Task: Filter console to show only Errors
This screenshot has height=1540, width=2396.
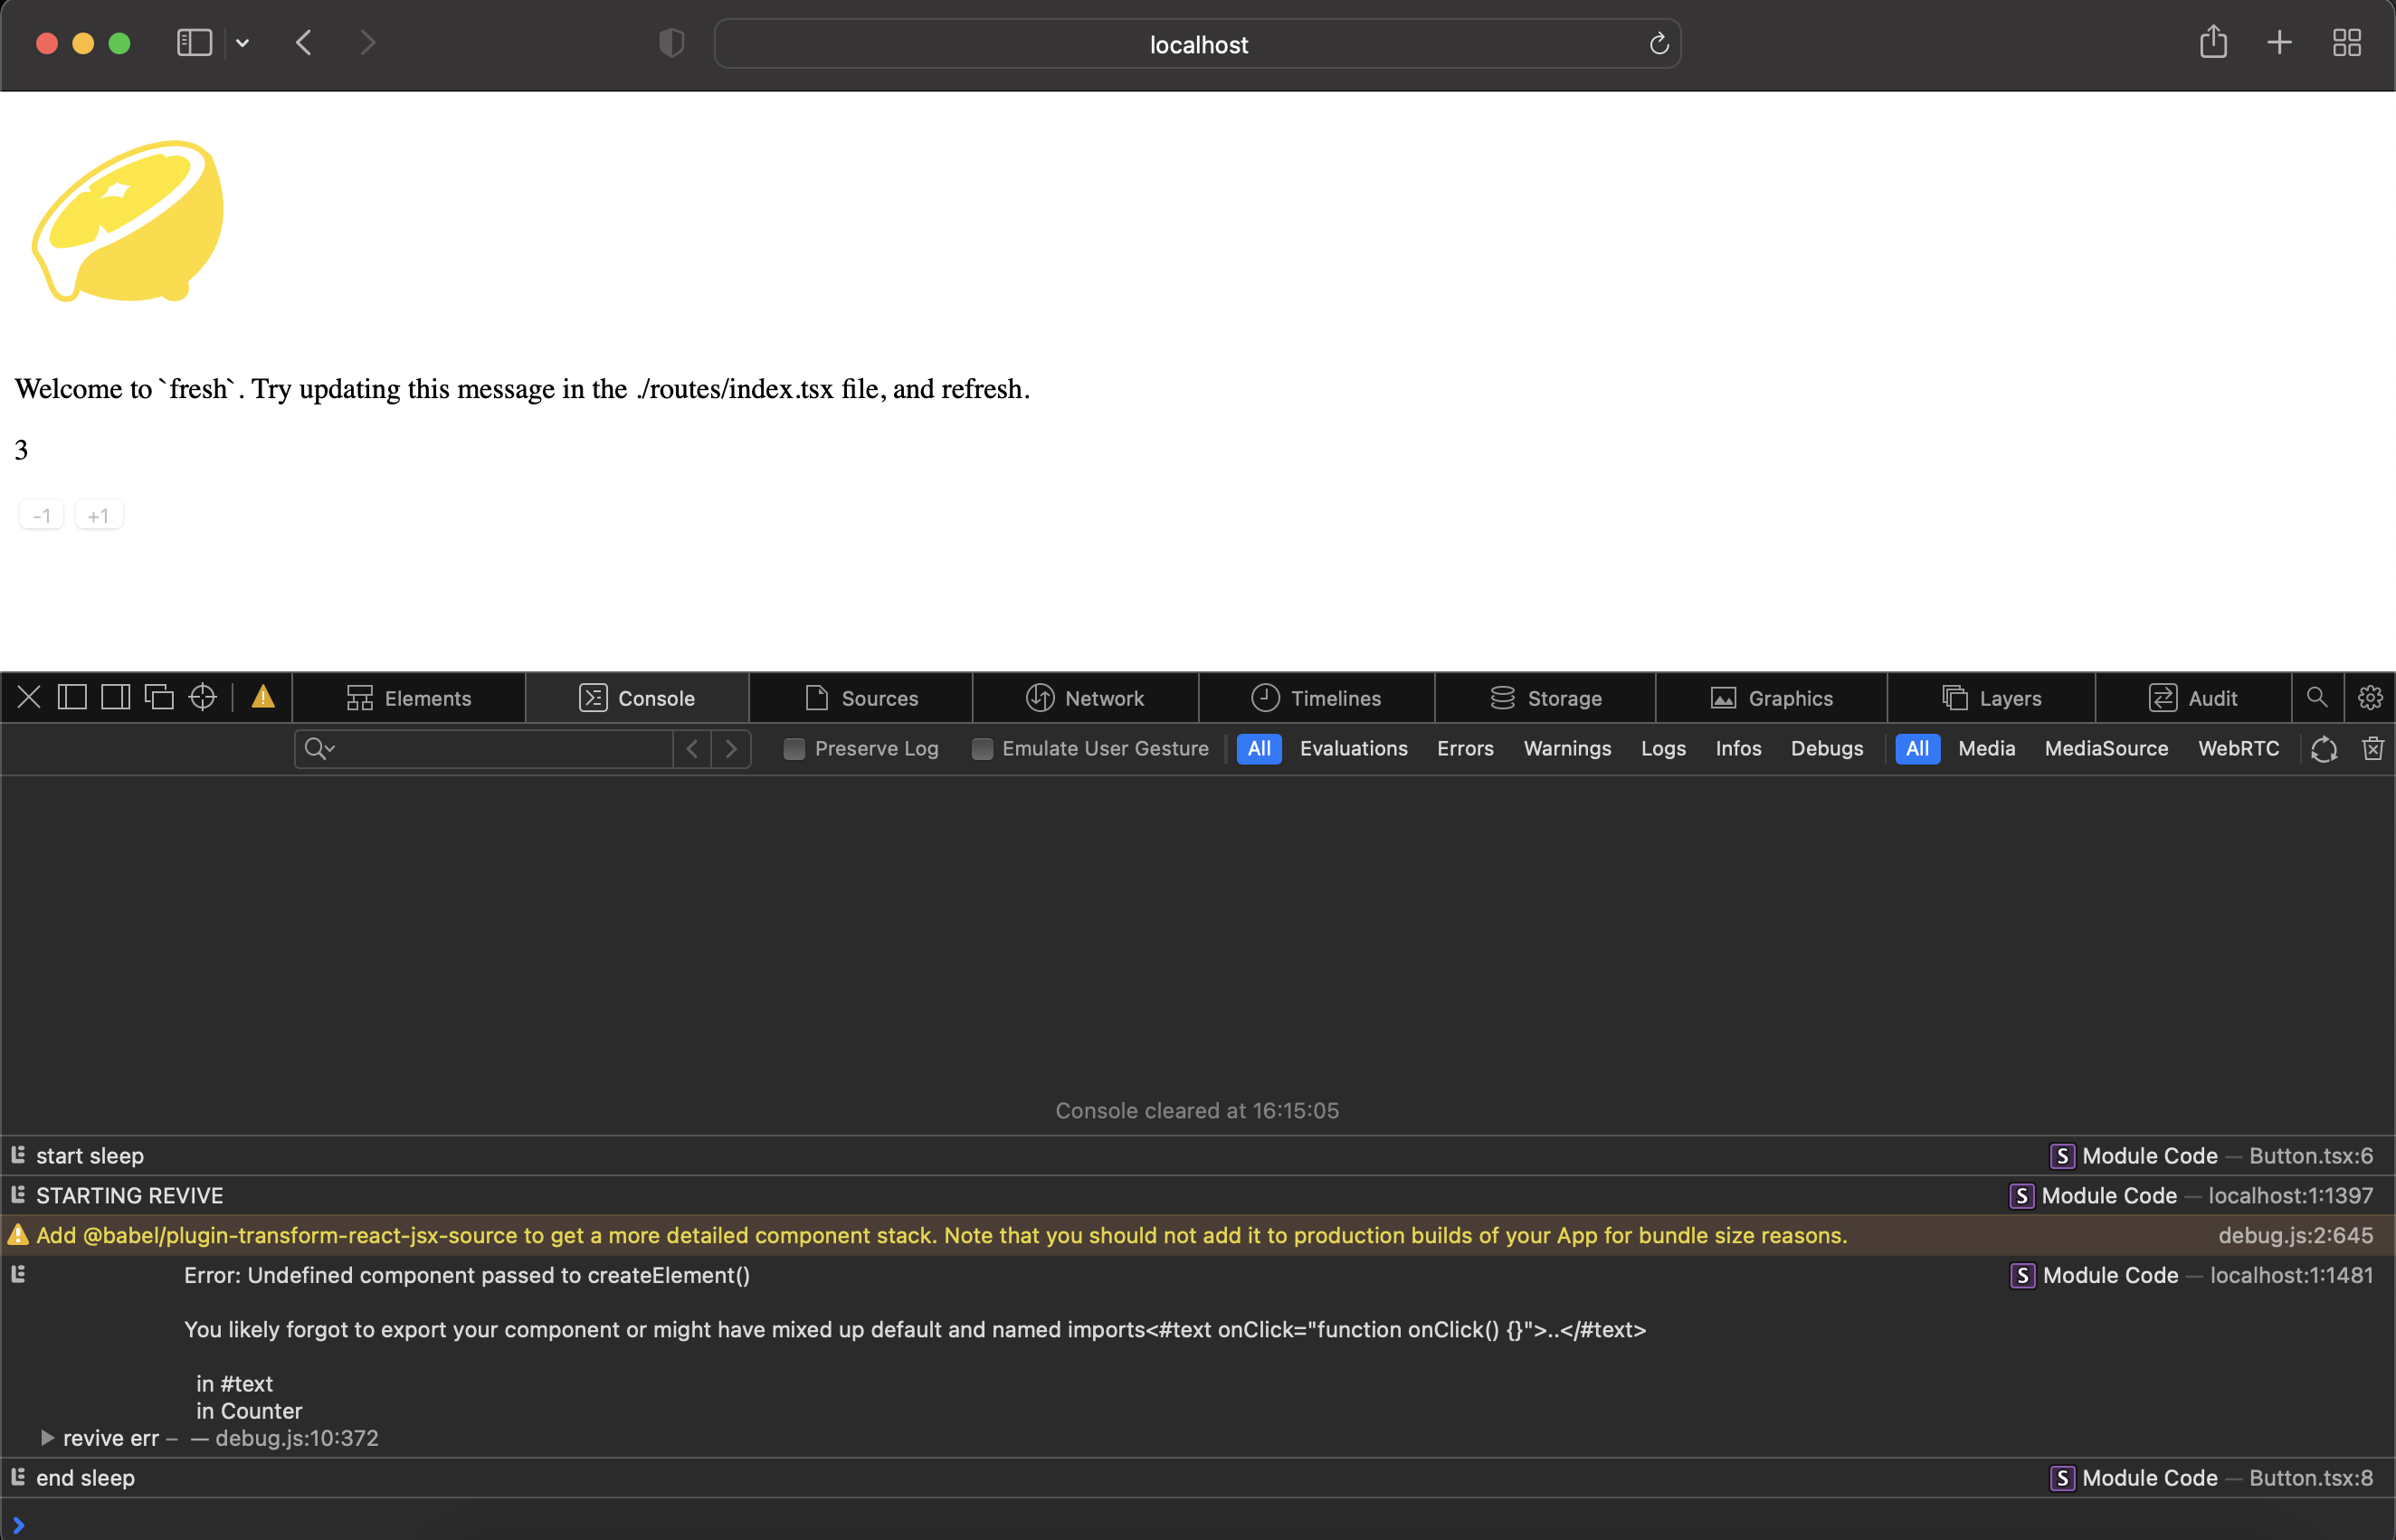Action: point(1464,748)
